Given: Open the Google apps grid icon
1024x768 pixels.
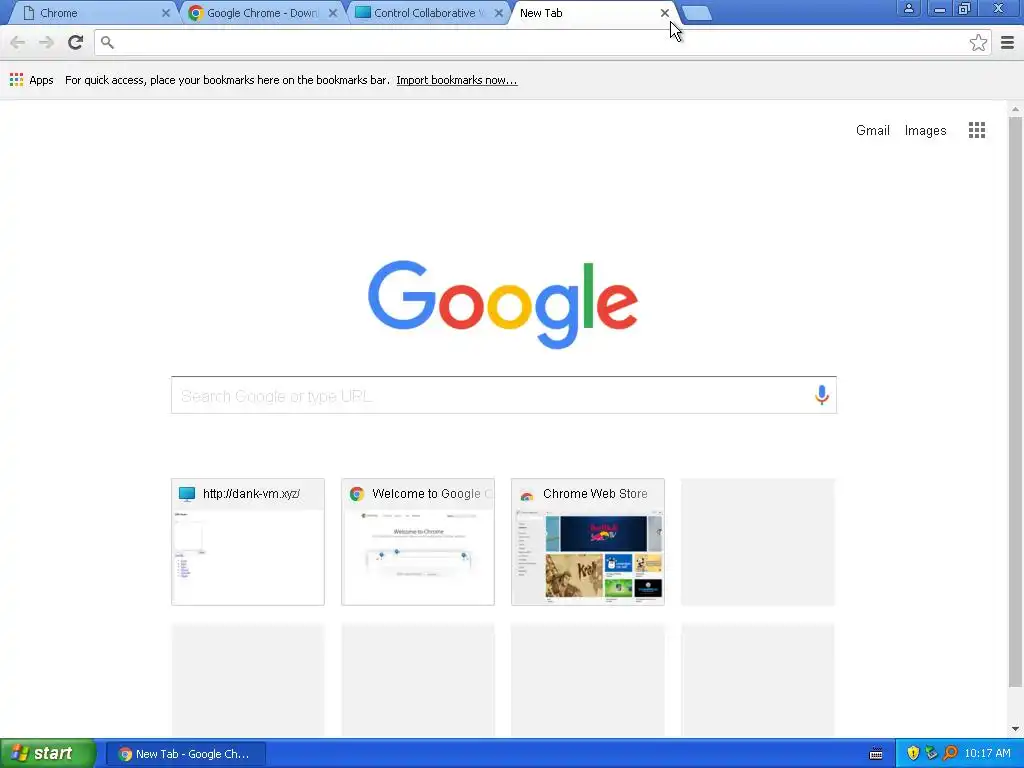Looking at the screenshot, I should (976, 130).
